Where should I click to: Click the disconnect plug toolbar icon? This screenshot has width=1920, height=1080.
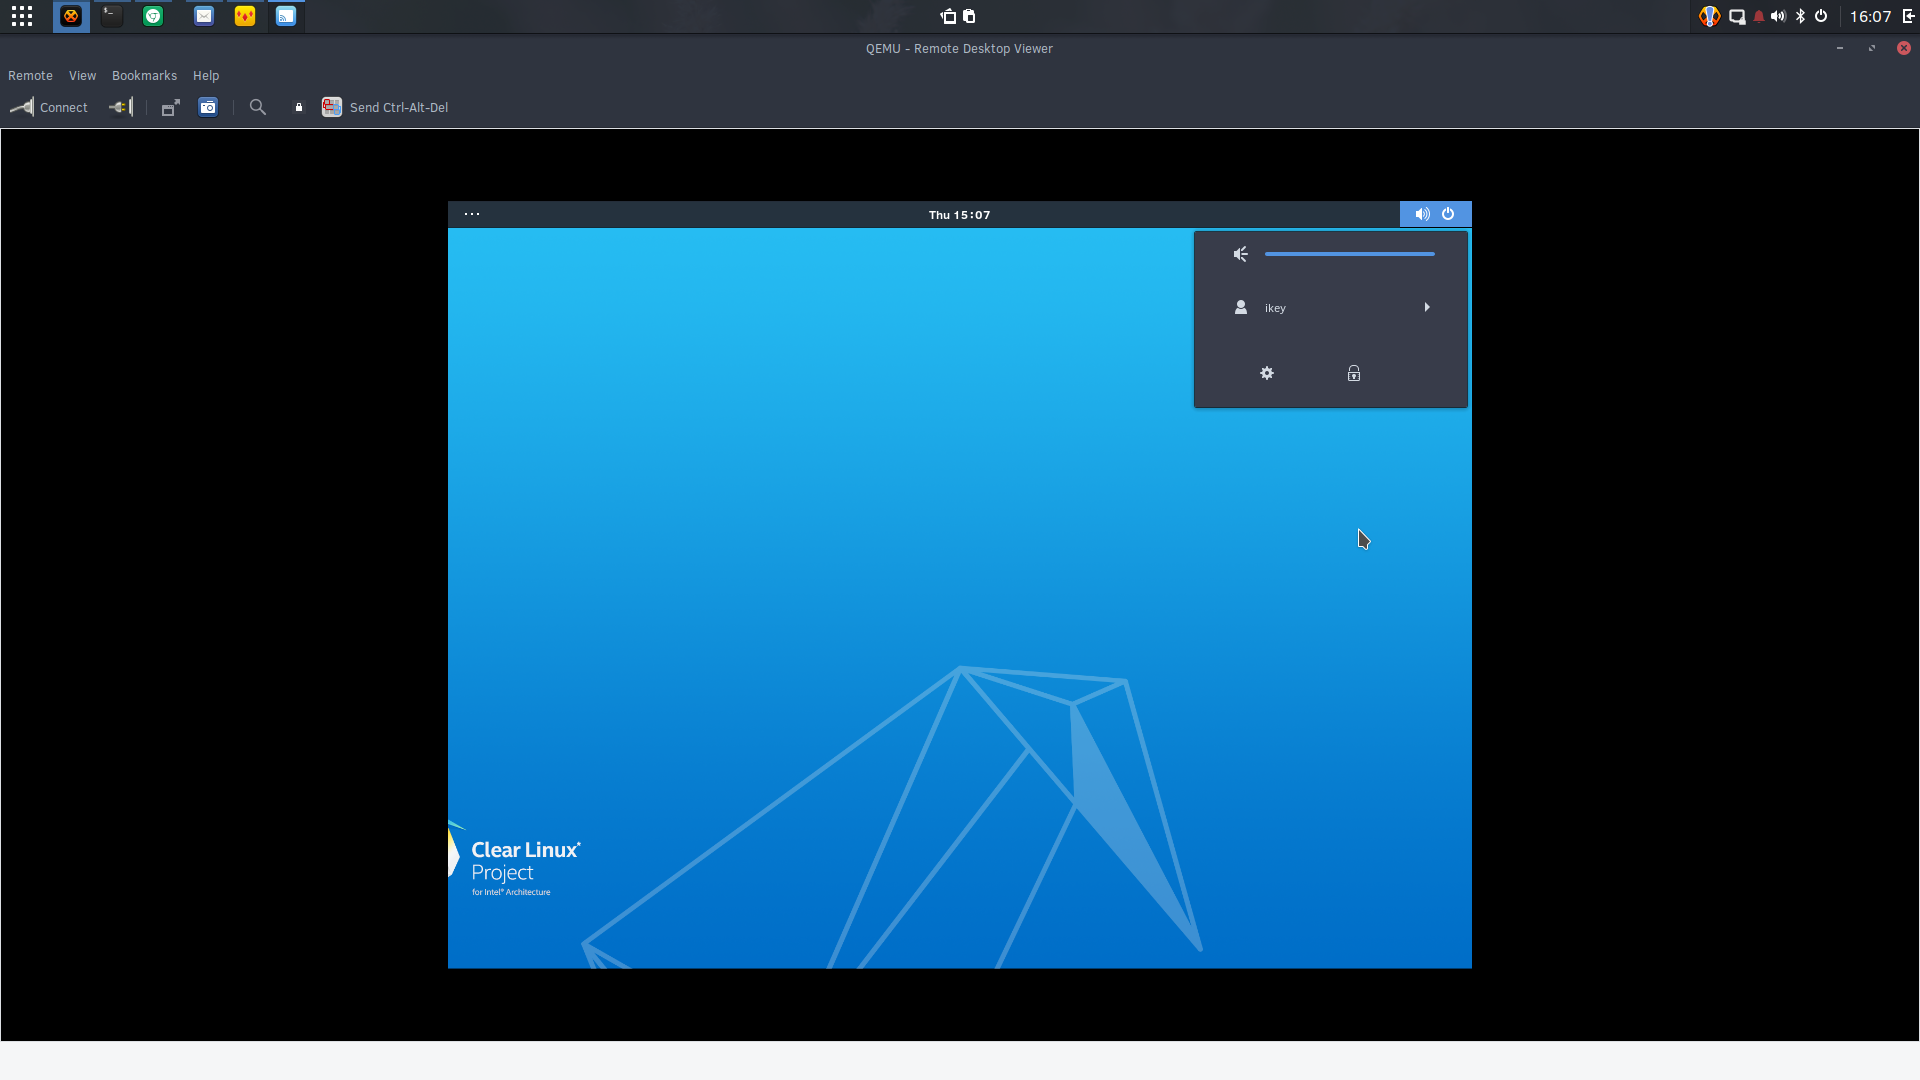point(121,107)
